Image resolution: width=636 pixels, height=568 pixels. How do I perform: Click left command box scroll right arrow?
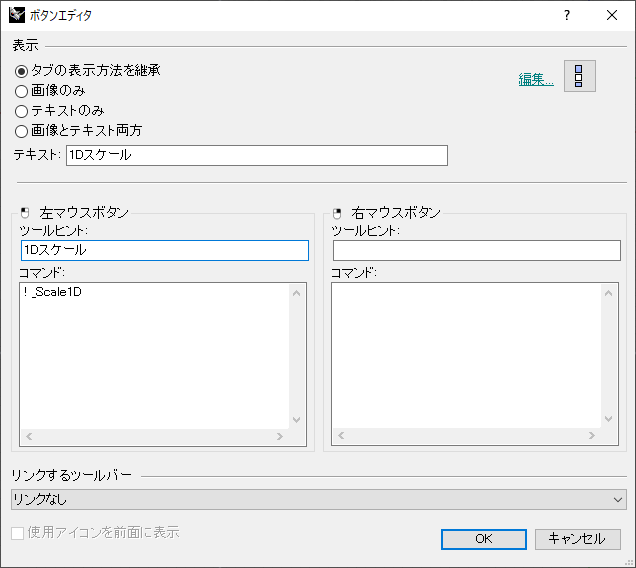tap(280, 437)
